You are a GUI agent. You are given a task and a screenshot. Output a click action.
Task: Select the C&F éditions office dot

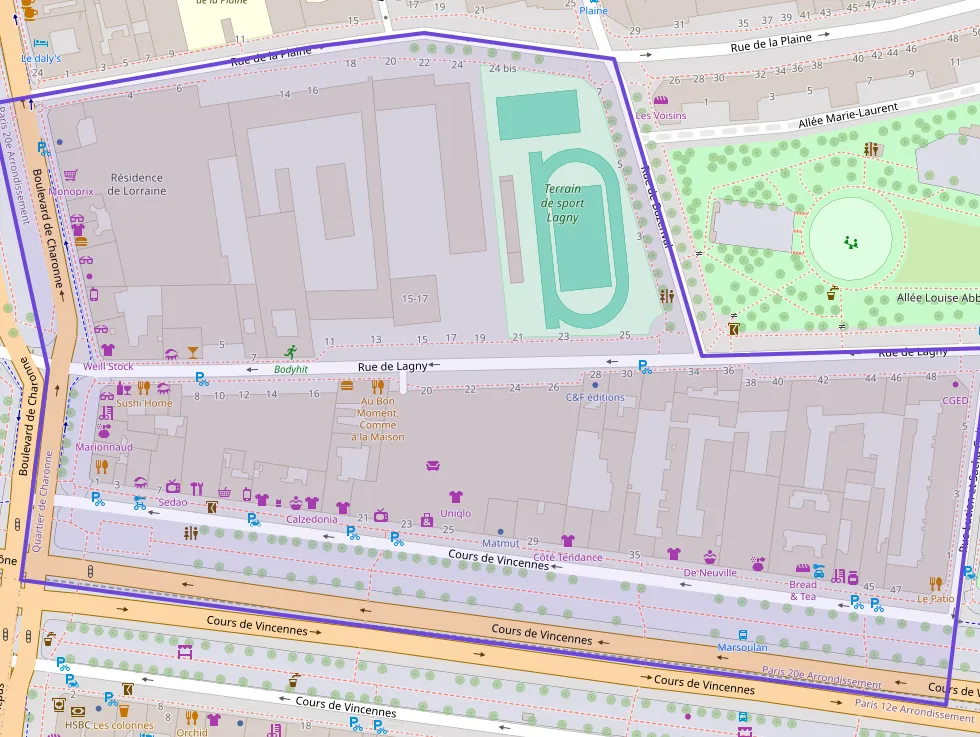(595, 384)
